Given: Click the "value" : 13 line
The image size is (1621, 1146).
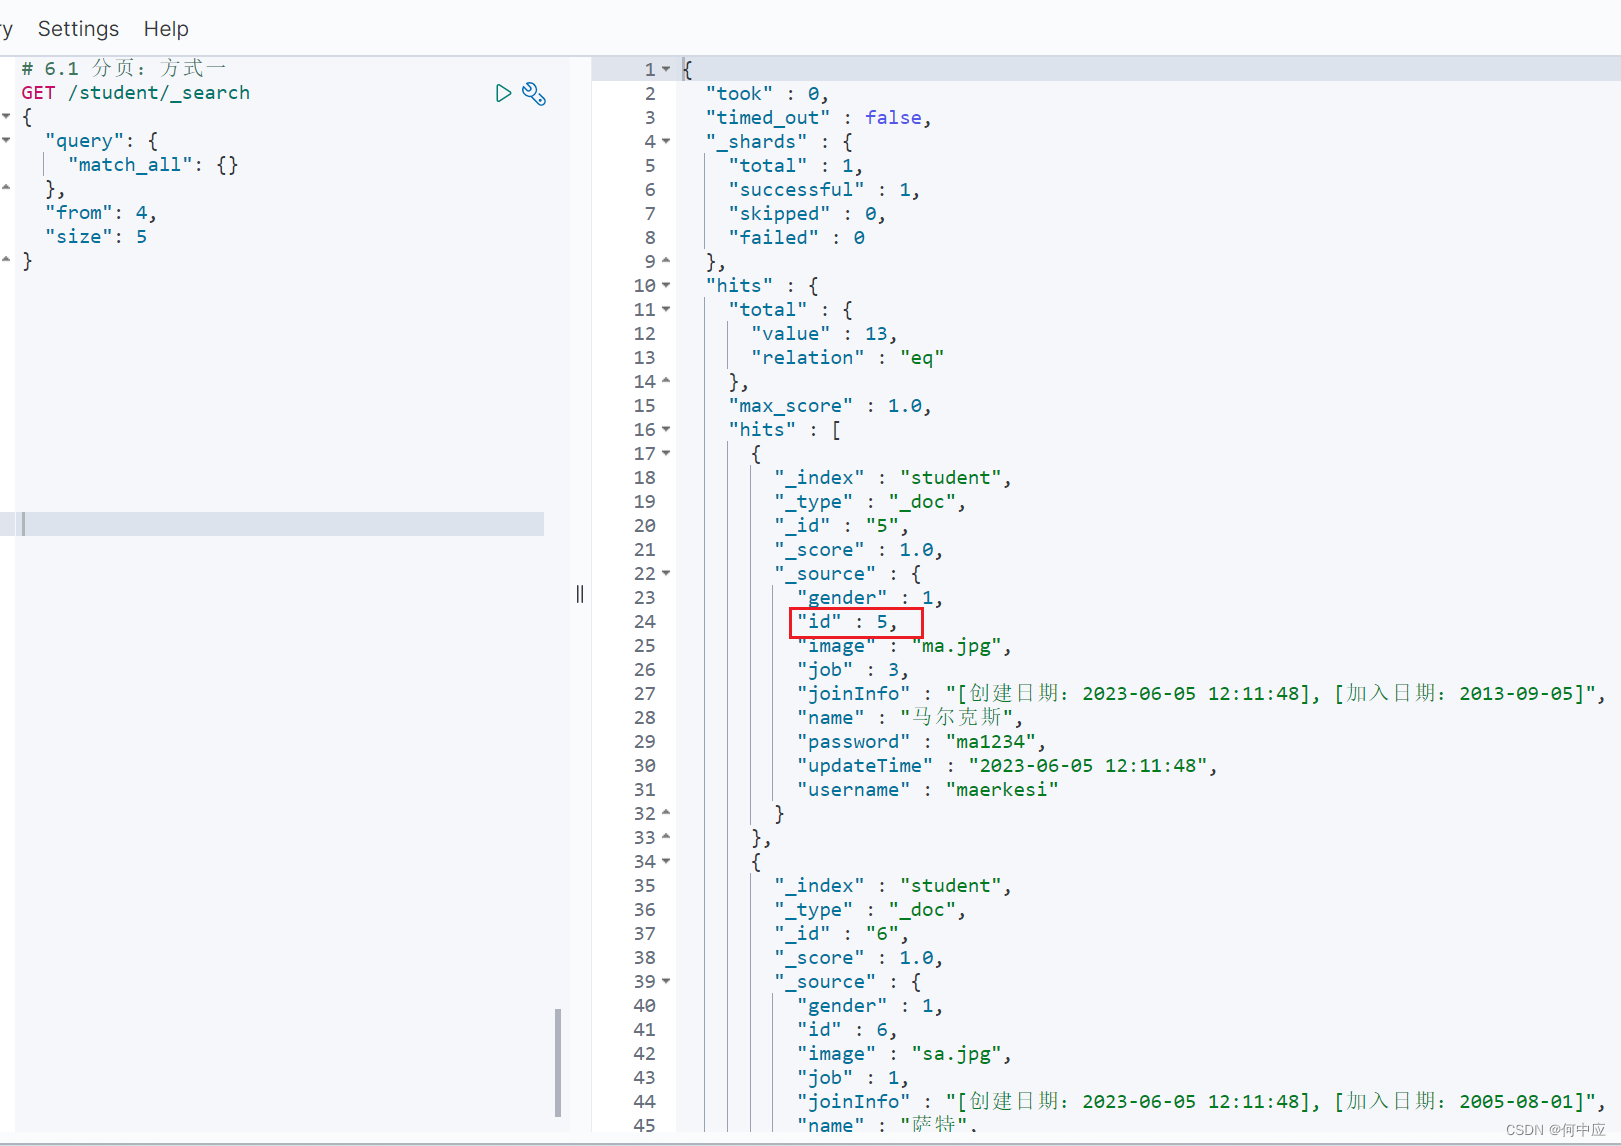Looking at the screenshot, I should 824,333.
